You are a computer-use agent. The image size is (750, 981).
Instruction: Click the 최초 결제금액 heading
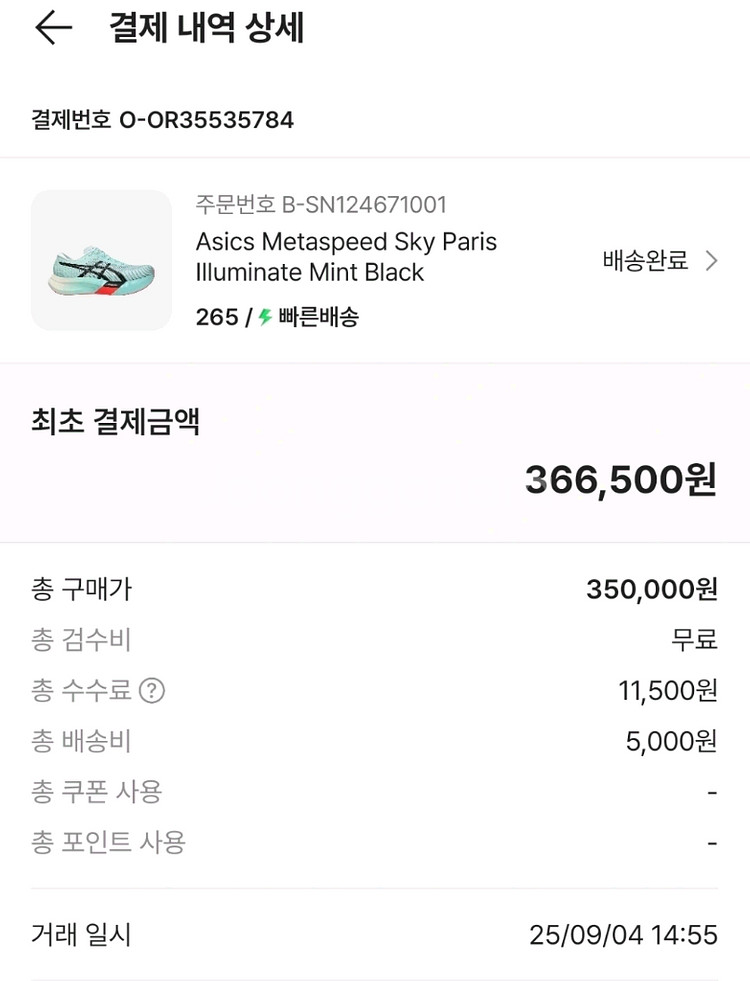tap(116, 422)
